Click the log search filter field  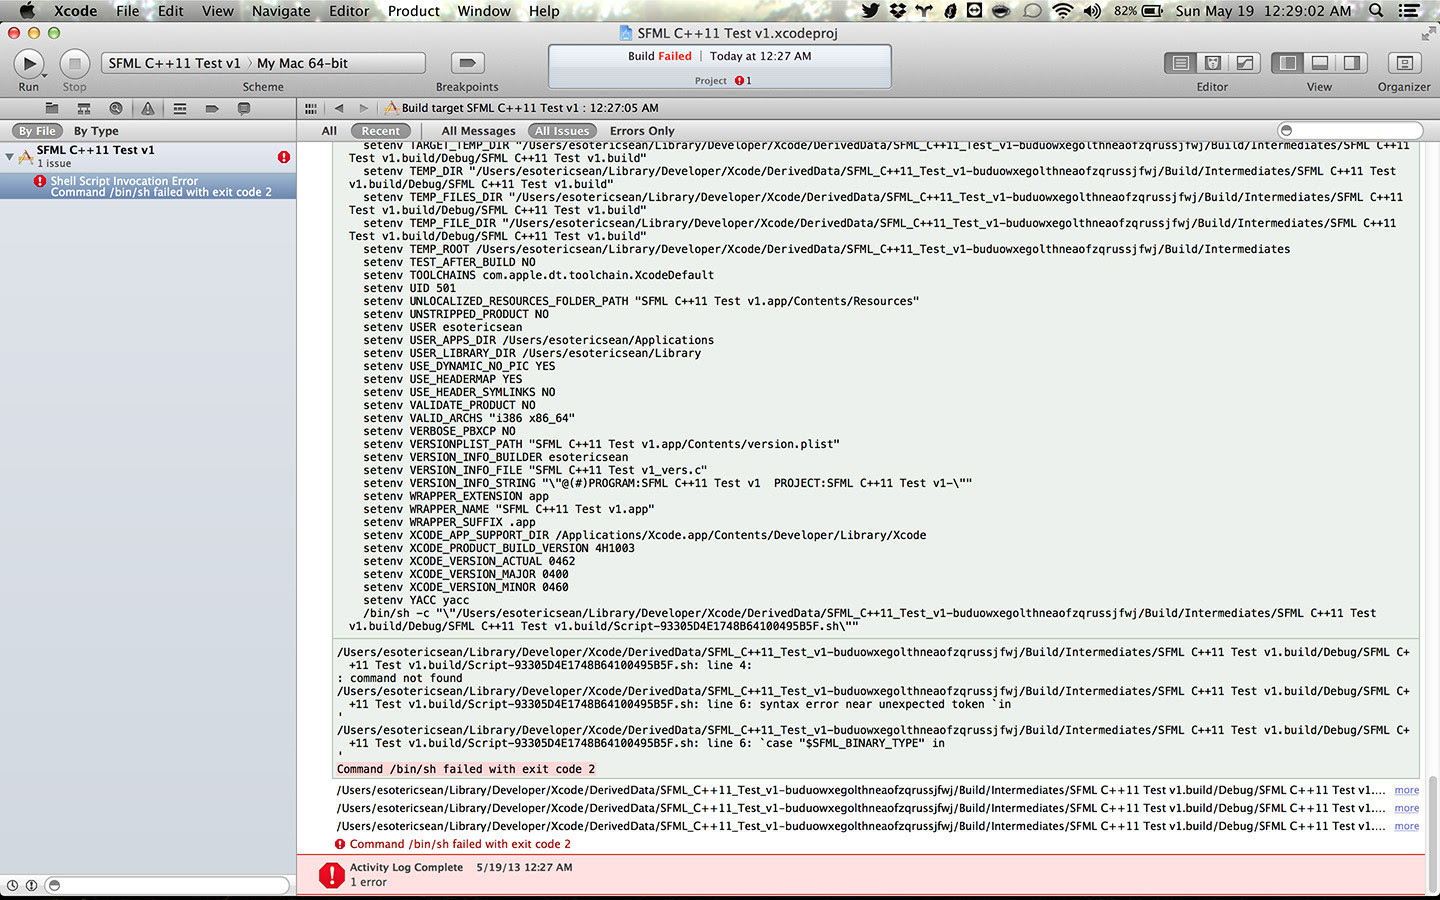1350,130
